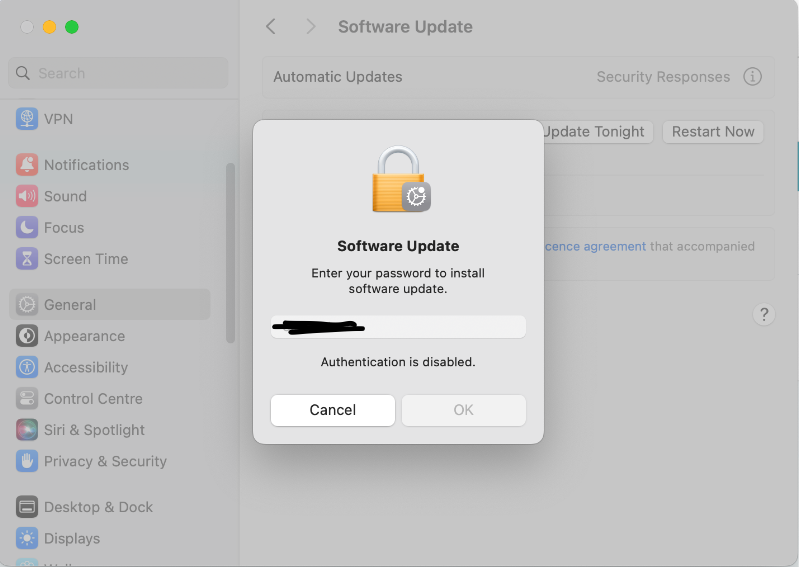799x567 pixels.
Task: Click Control Centre icon
Action: click(x=27, y=398)
